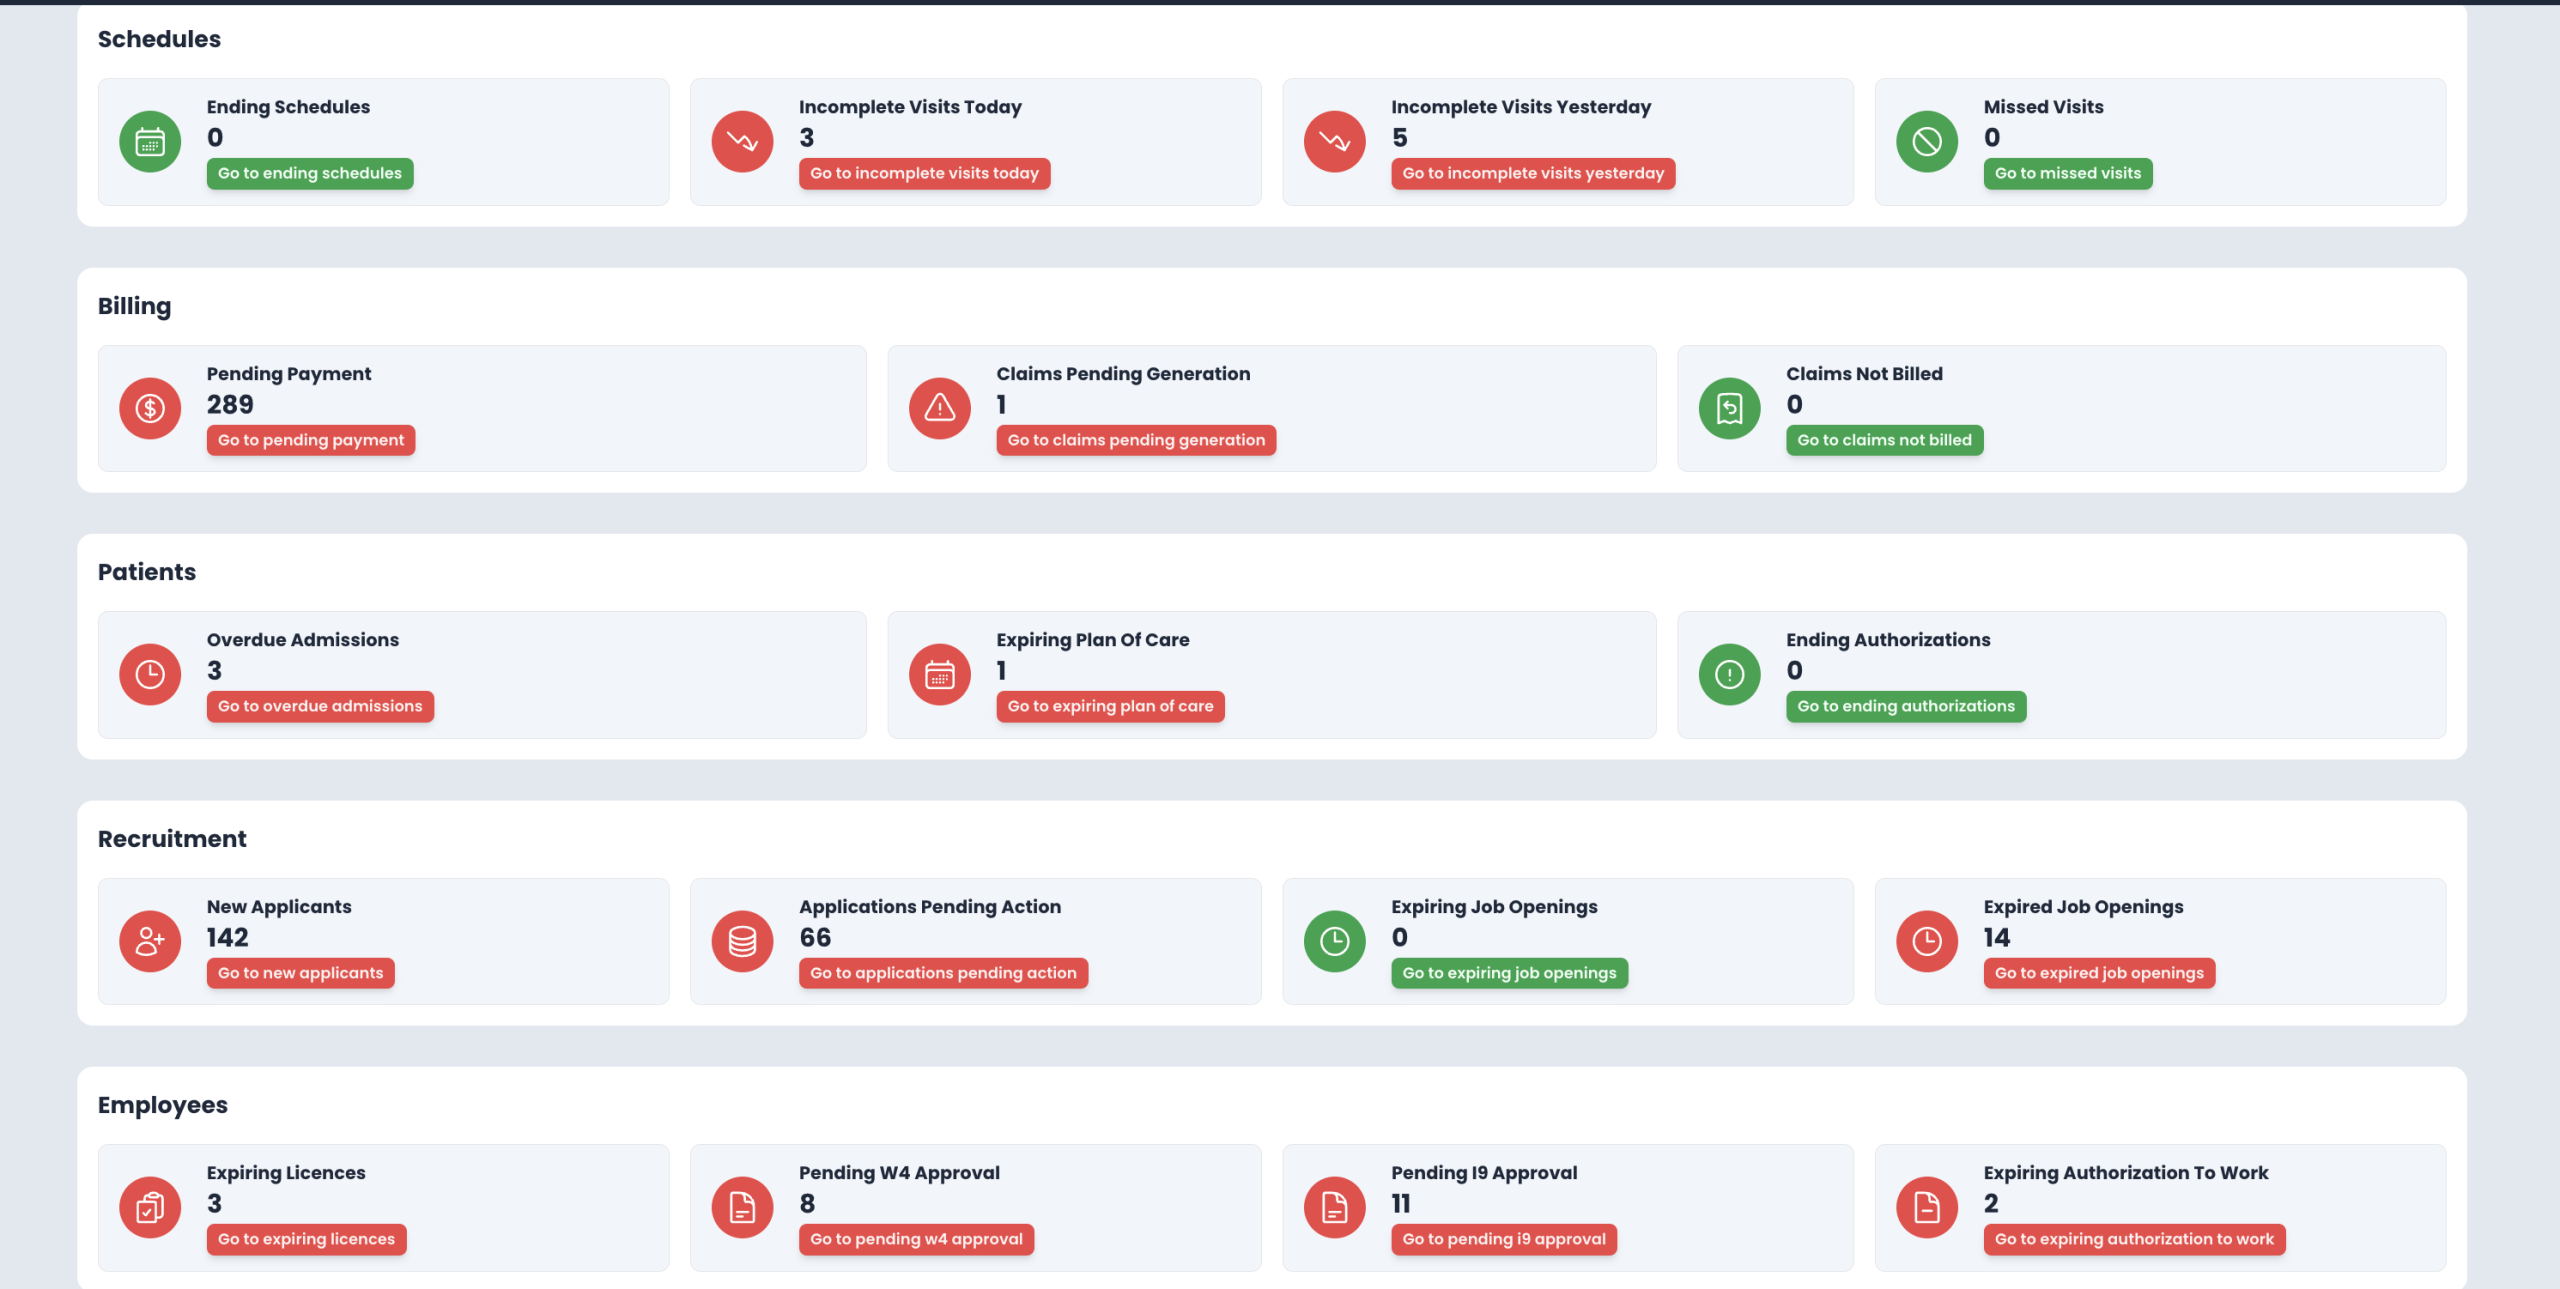
Task: Go to claims pending generation
Action: pos(1136,440)
